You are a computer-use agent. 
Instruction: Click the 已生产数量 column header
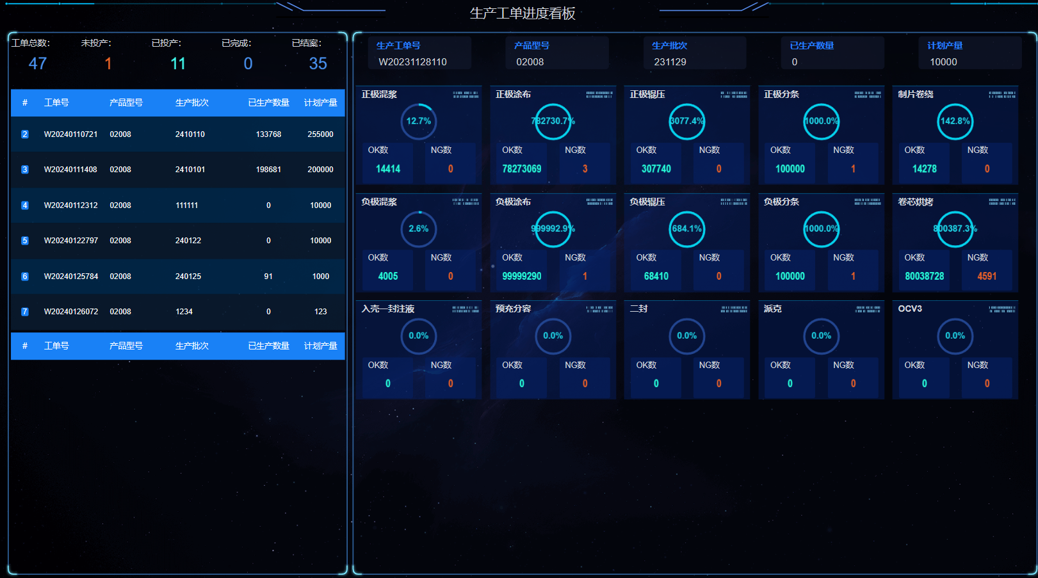(268, 103)
